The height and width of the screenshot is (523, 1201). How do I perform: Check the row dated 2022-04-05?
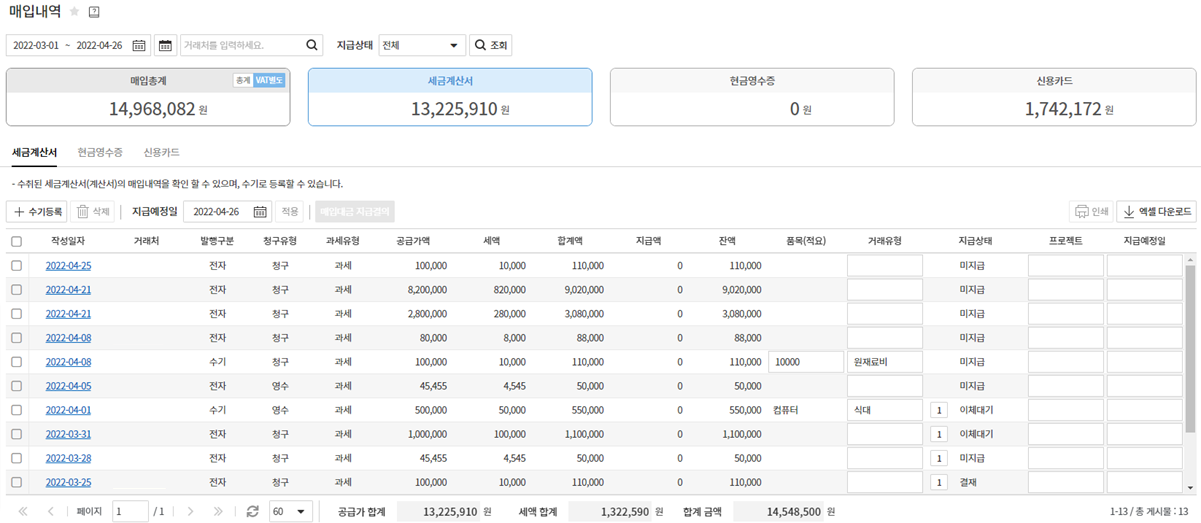[x=16, y=386]
